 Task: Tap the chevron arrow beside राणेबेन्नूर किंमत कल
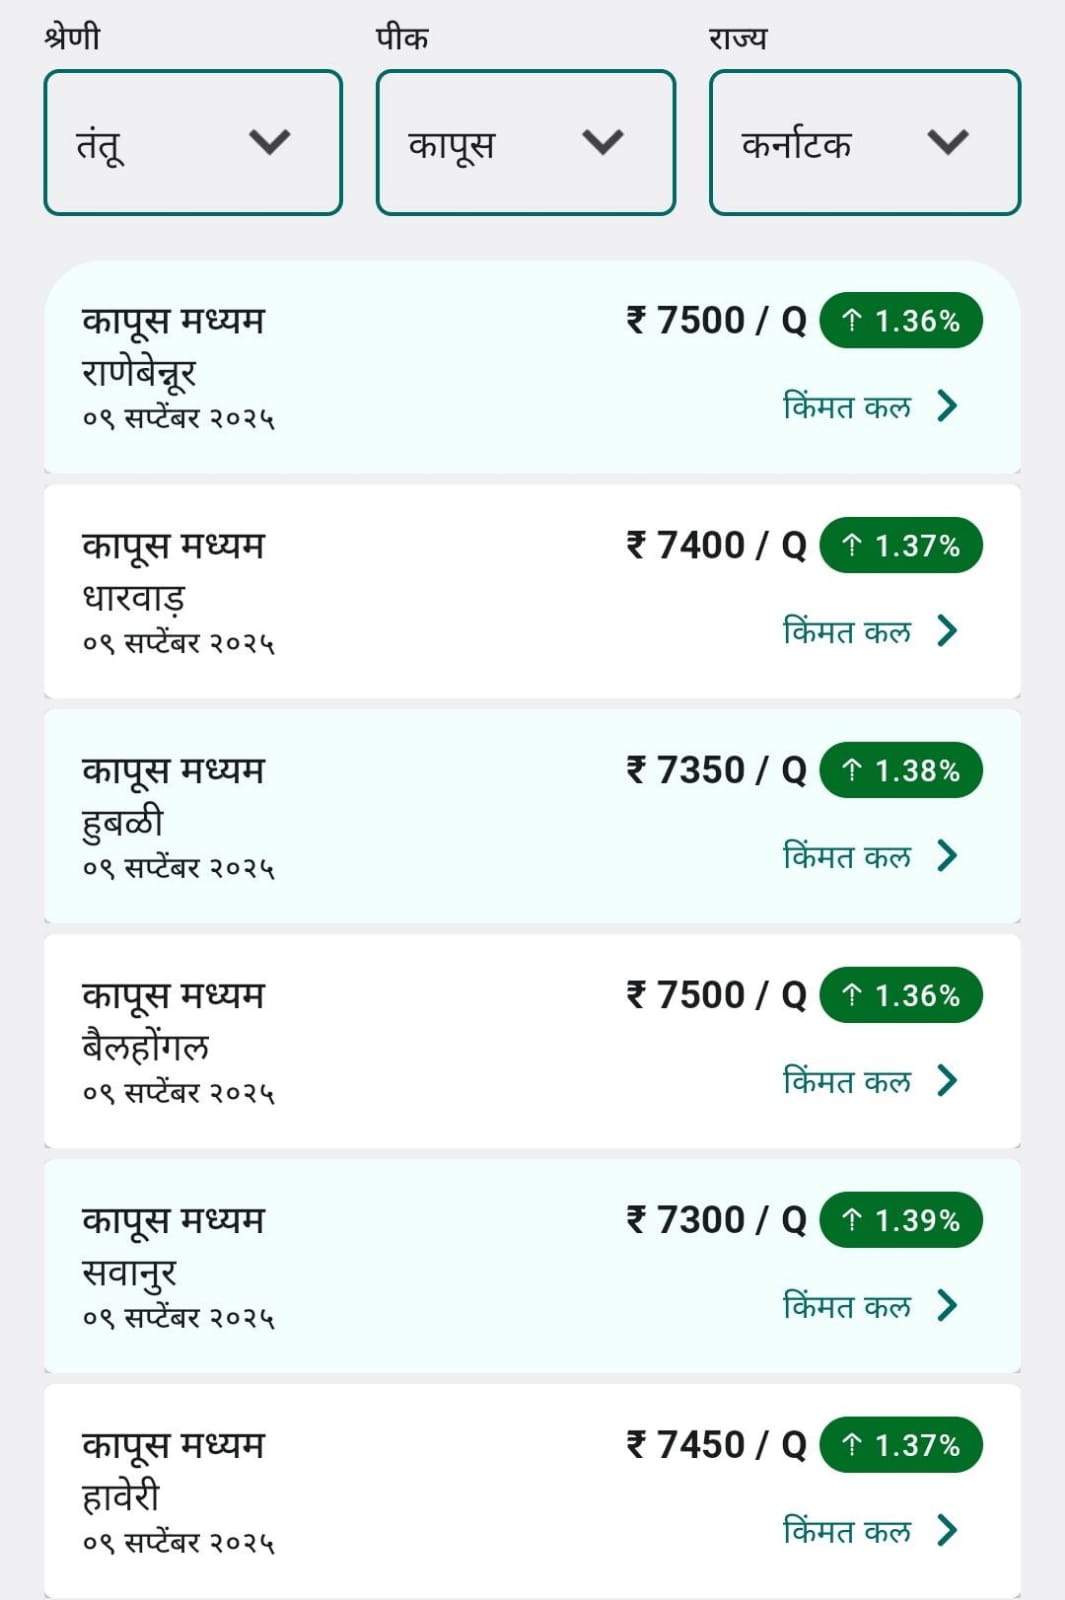click(x=947, y=406)
